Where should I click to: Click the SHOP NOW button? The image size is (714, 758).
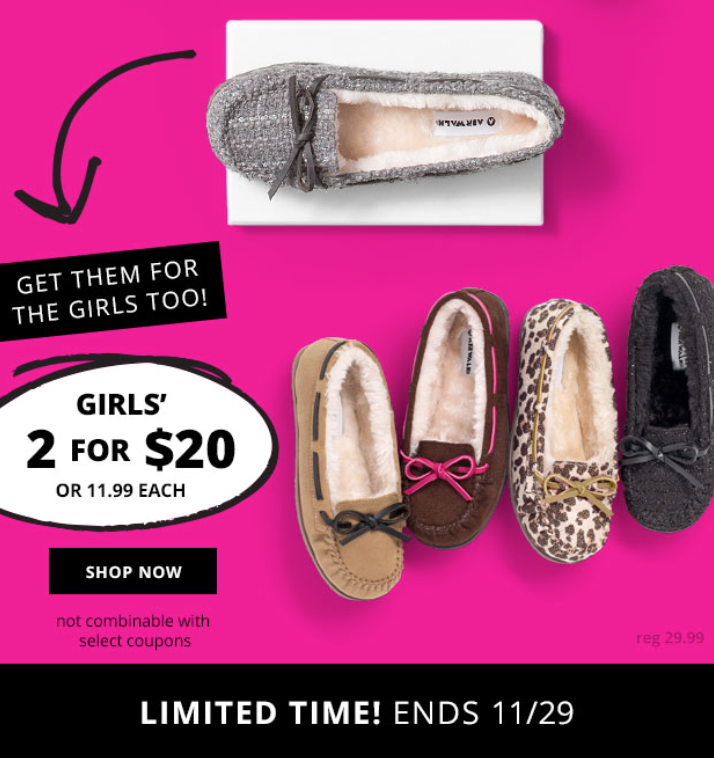132,571
